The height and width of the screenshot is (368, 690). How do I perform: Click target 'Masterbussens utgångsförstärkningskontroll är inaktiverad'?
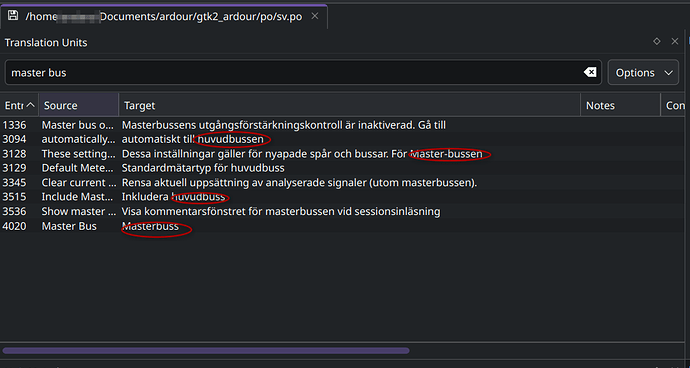click(x=267, y=125)
